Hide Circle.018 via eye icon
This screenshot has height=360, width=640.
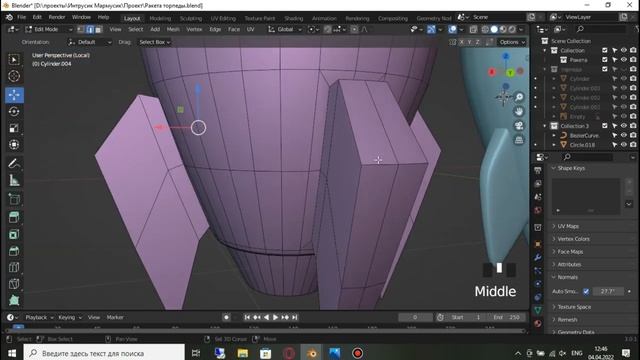tap(624, 144)
